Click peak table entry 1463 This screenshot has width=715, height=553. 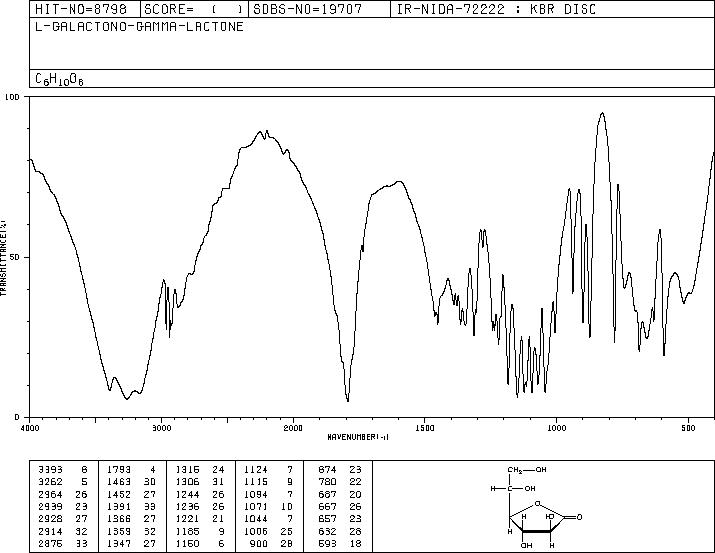pyautogui.click(x=119, y=482)
